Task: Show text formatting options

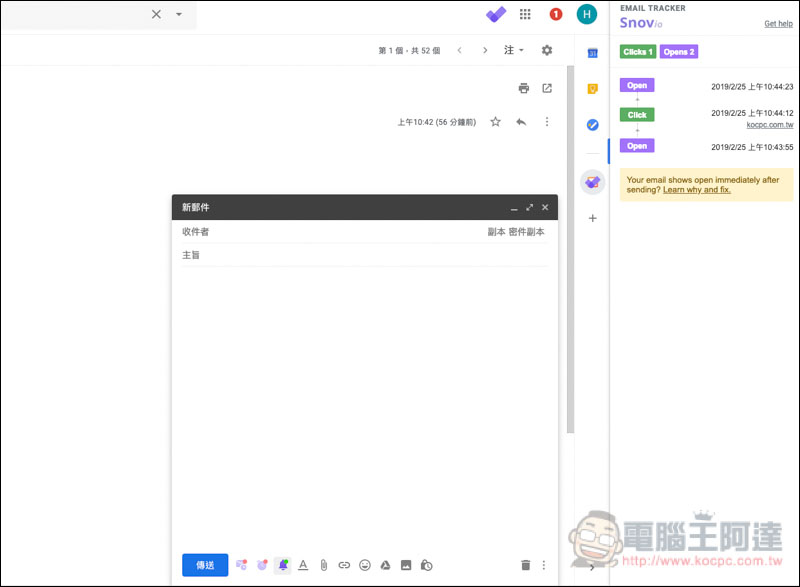Action: tap(303, 565)
